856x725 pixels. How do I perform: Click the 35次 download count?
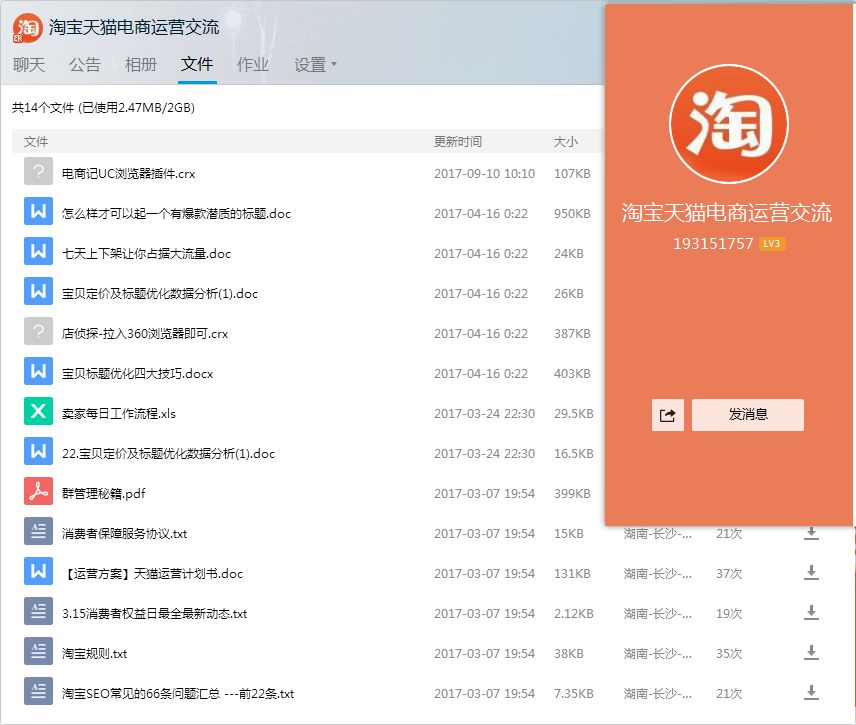pos(729,653)
